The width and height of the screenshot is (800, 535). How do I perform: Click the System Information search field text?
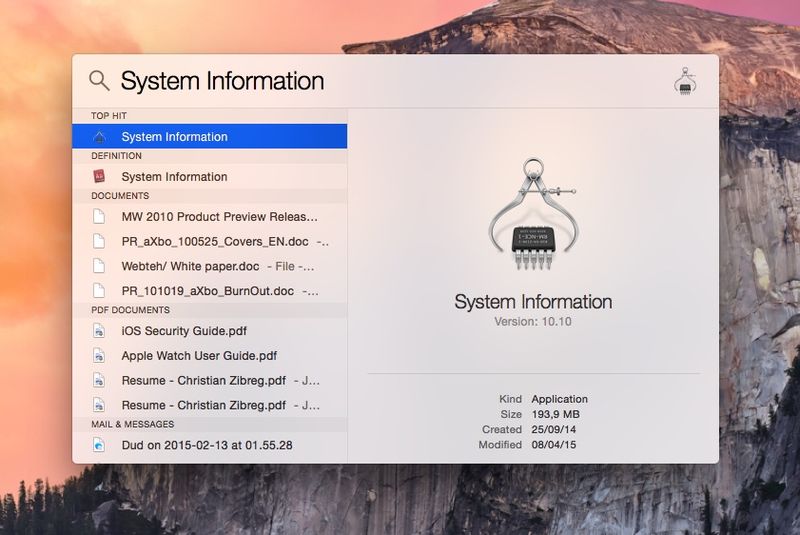click(x=222, y=81)
